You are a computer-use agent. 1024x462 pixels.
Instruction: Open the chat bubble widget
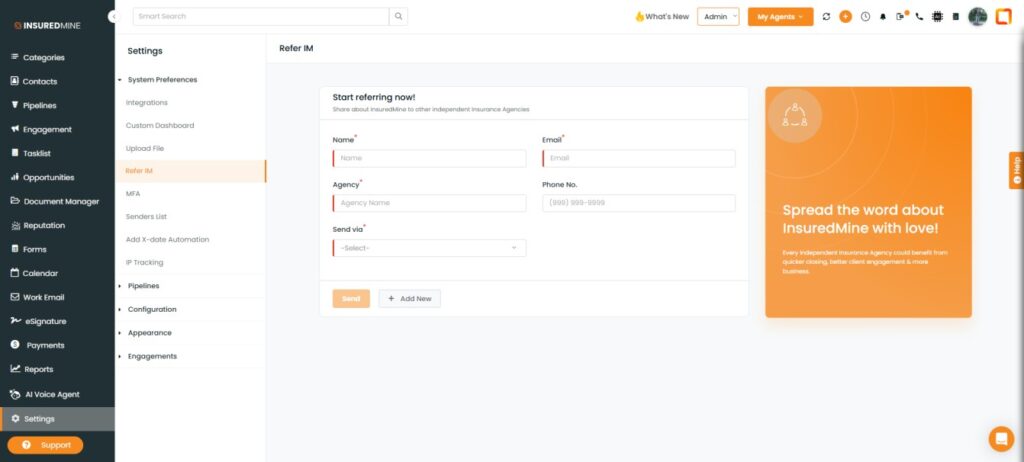[1000, 439]
